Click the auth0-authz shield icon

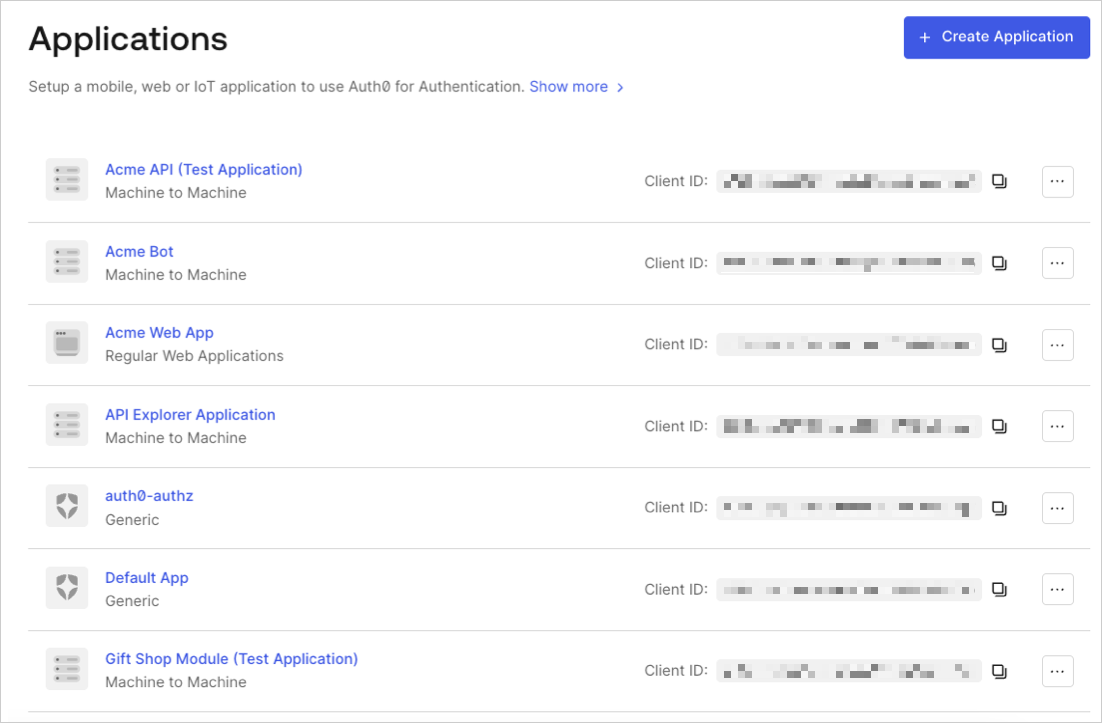66,506
